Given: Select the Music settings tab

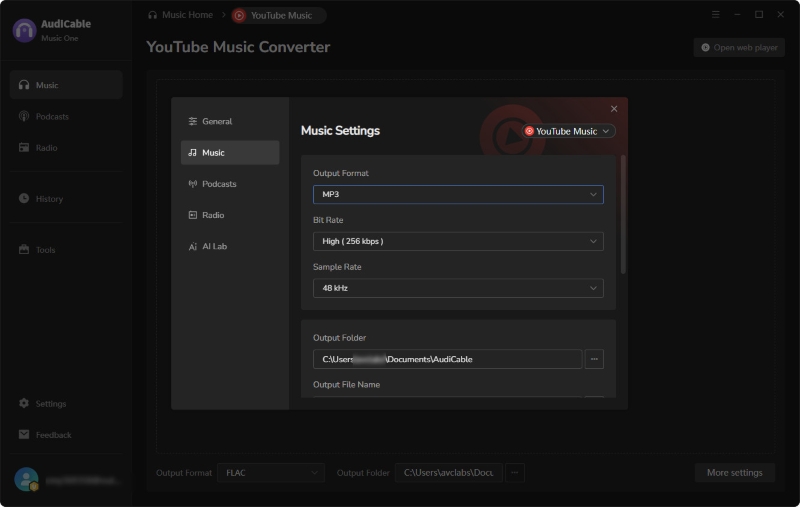Looking at the screenshot, I should tap(230, 153).
